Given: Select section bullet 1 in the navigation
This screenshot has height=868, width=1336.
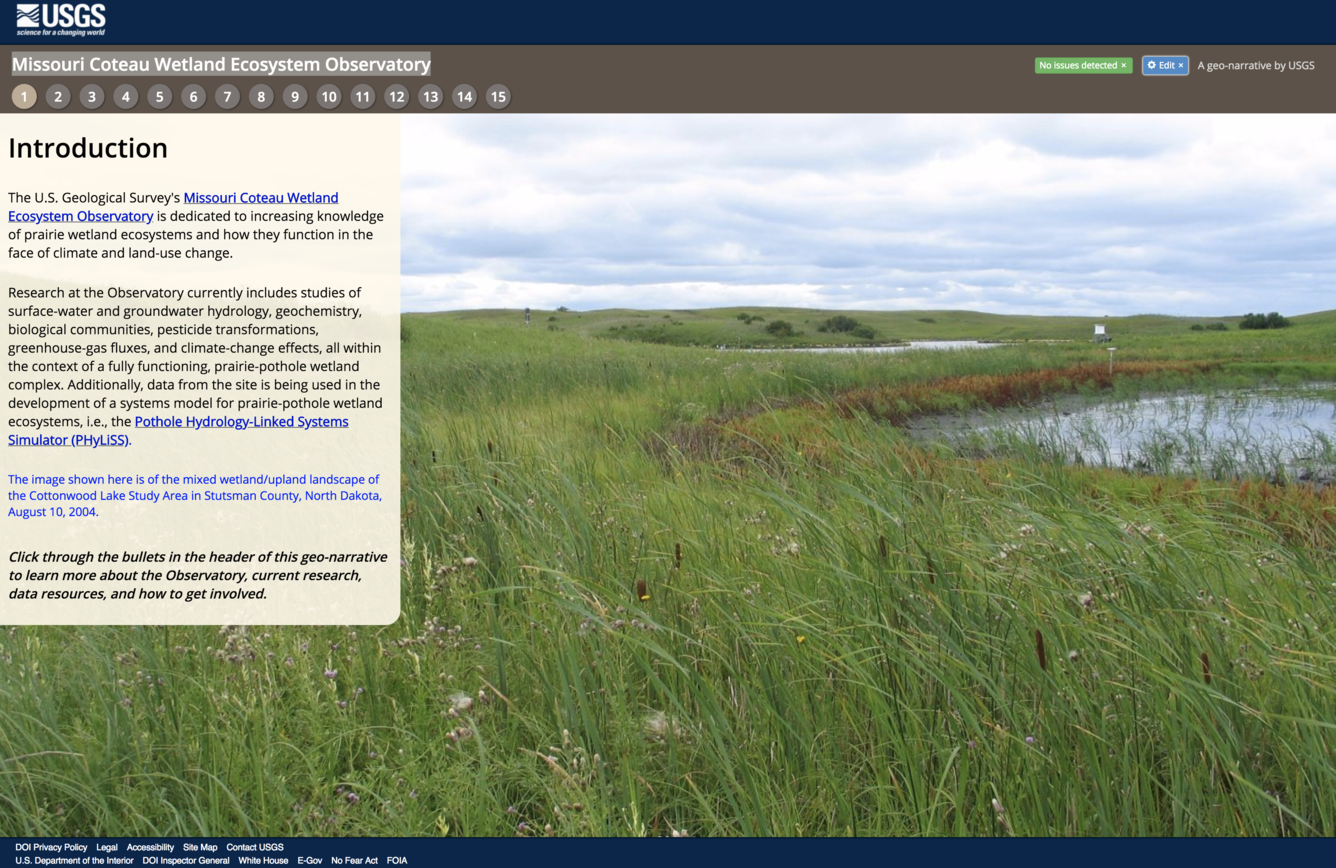Looking at the screenshot, I should point(24,97).
